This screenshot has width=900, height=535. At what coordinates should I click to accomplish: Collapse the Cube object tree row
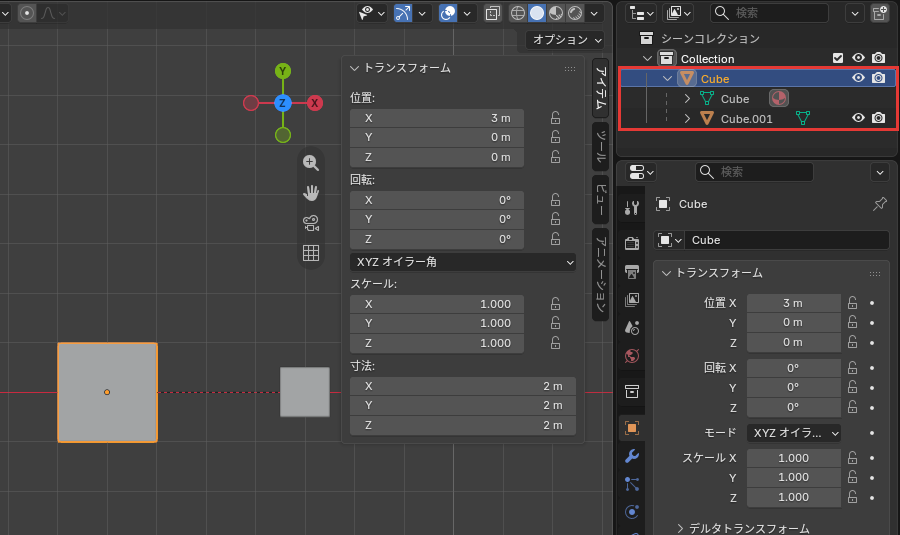pos(668,79)
